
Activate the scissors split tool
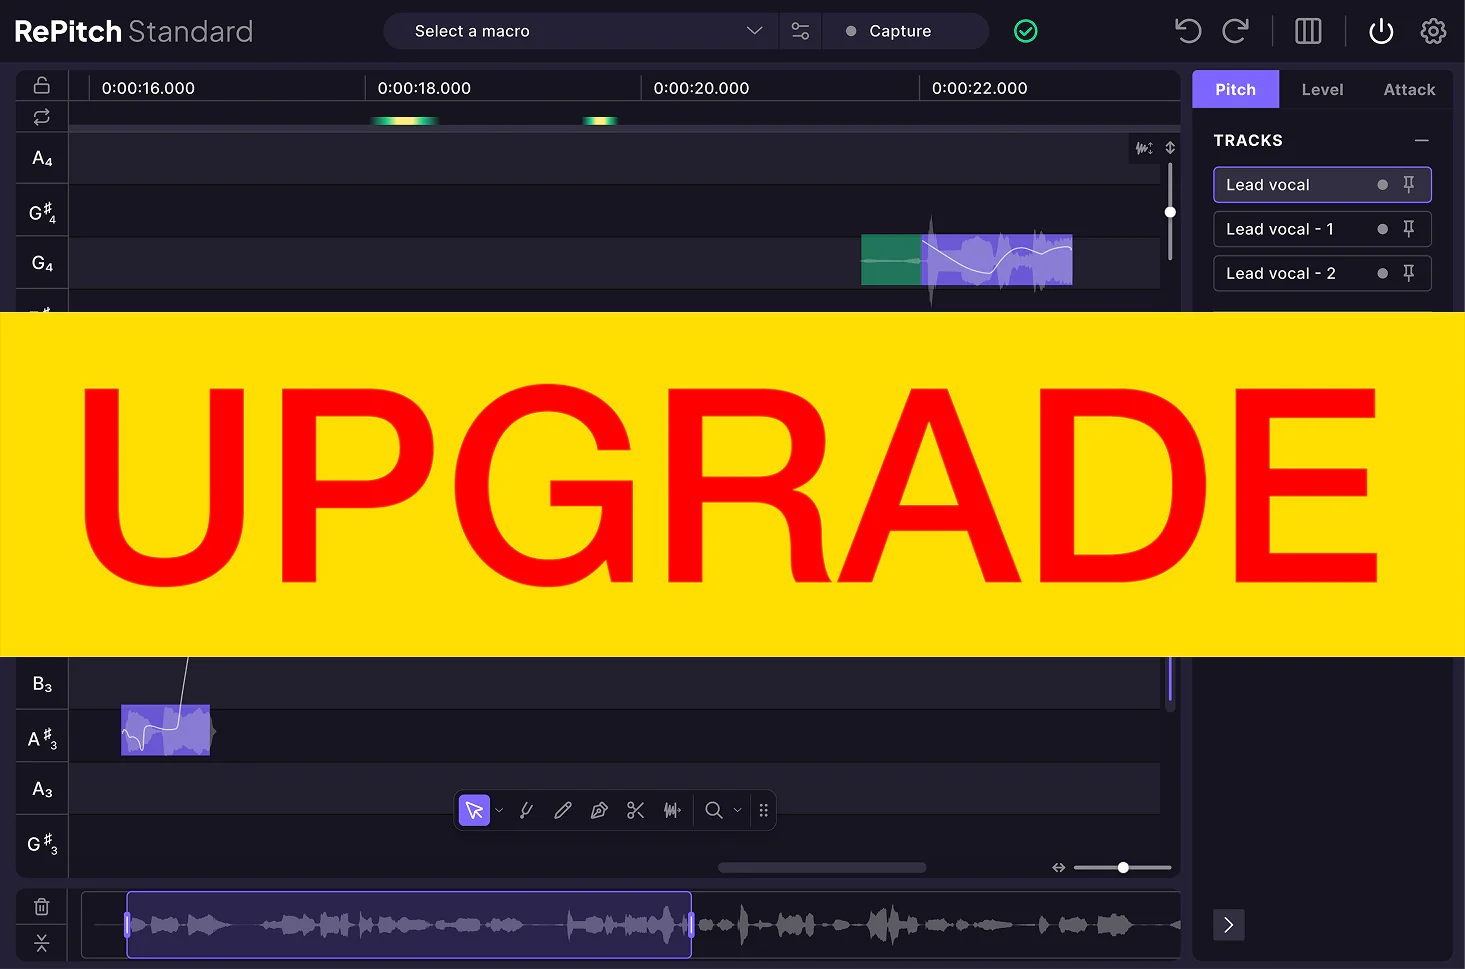pos(635,810)
